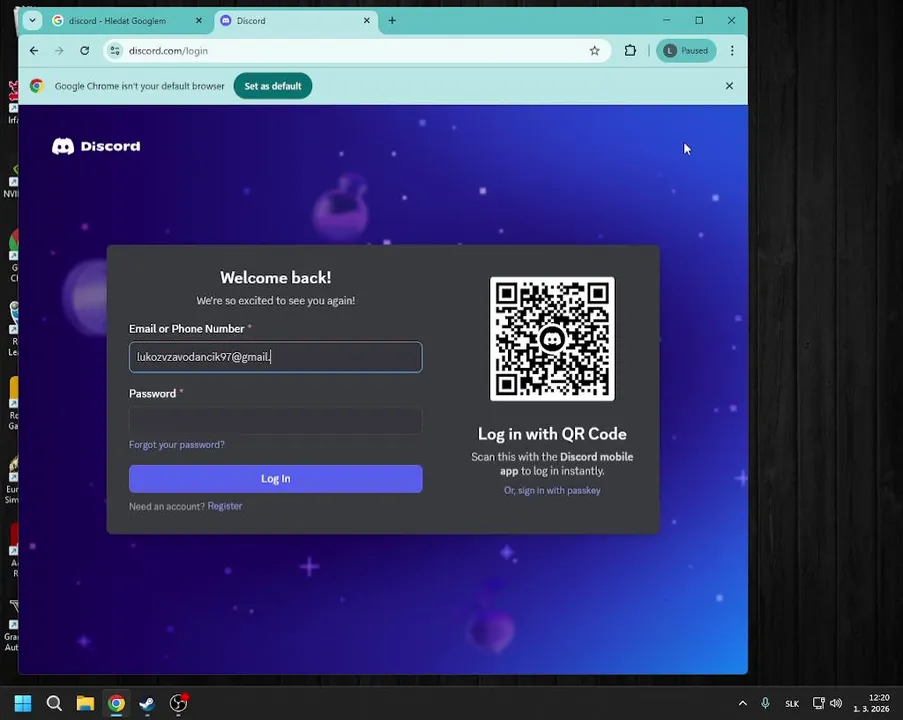This screenshot has width=903, height=720.
Task: Click Log in with QR Code heading
Action: pos(552,434)
